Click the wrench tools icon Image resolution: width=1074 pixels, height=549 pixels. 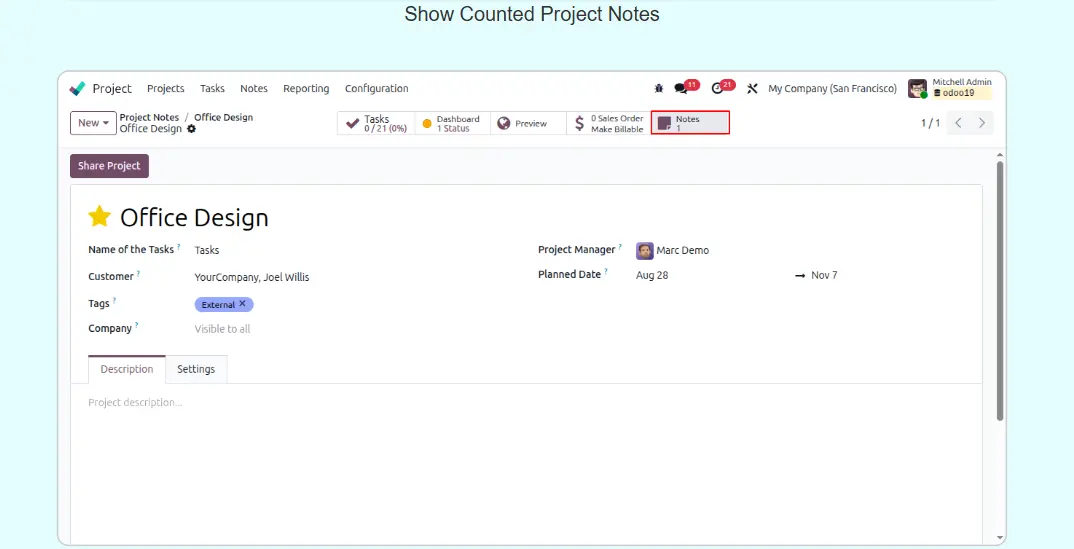click(752, 89)
